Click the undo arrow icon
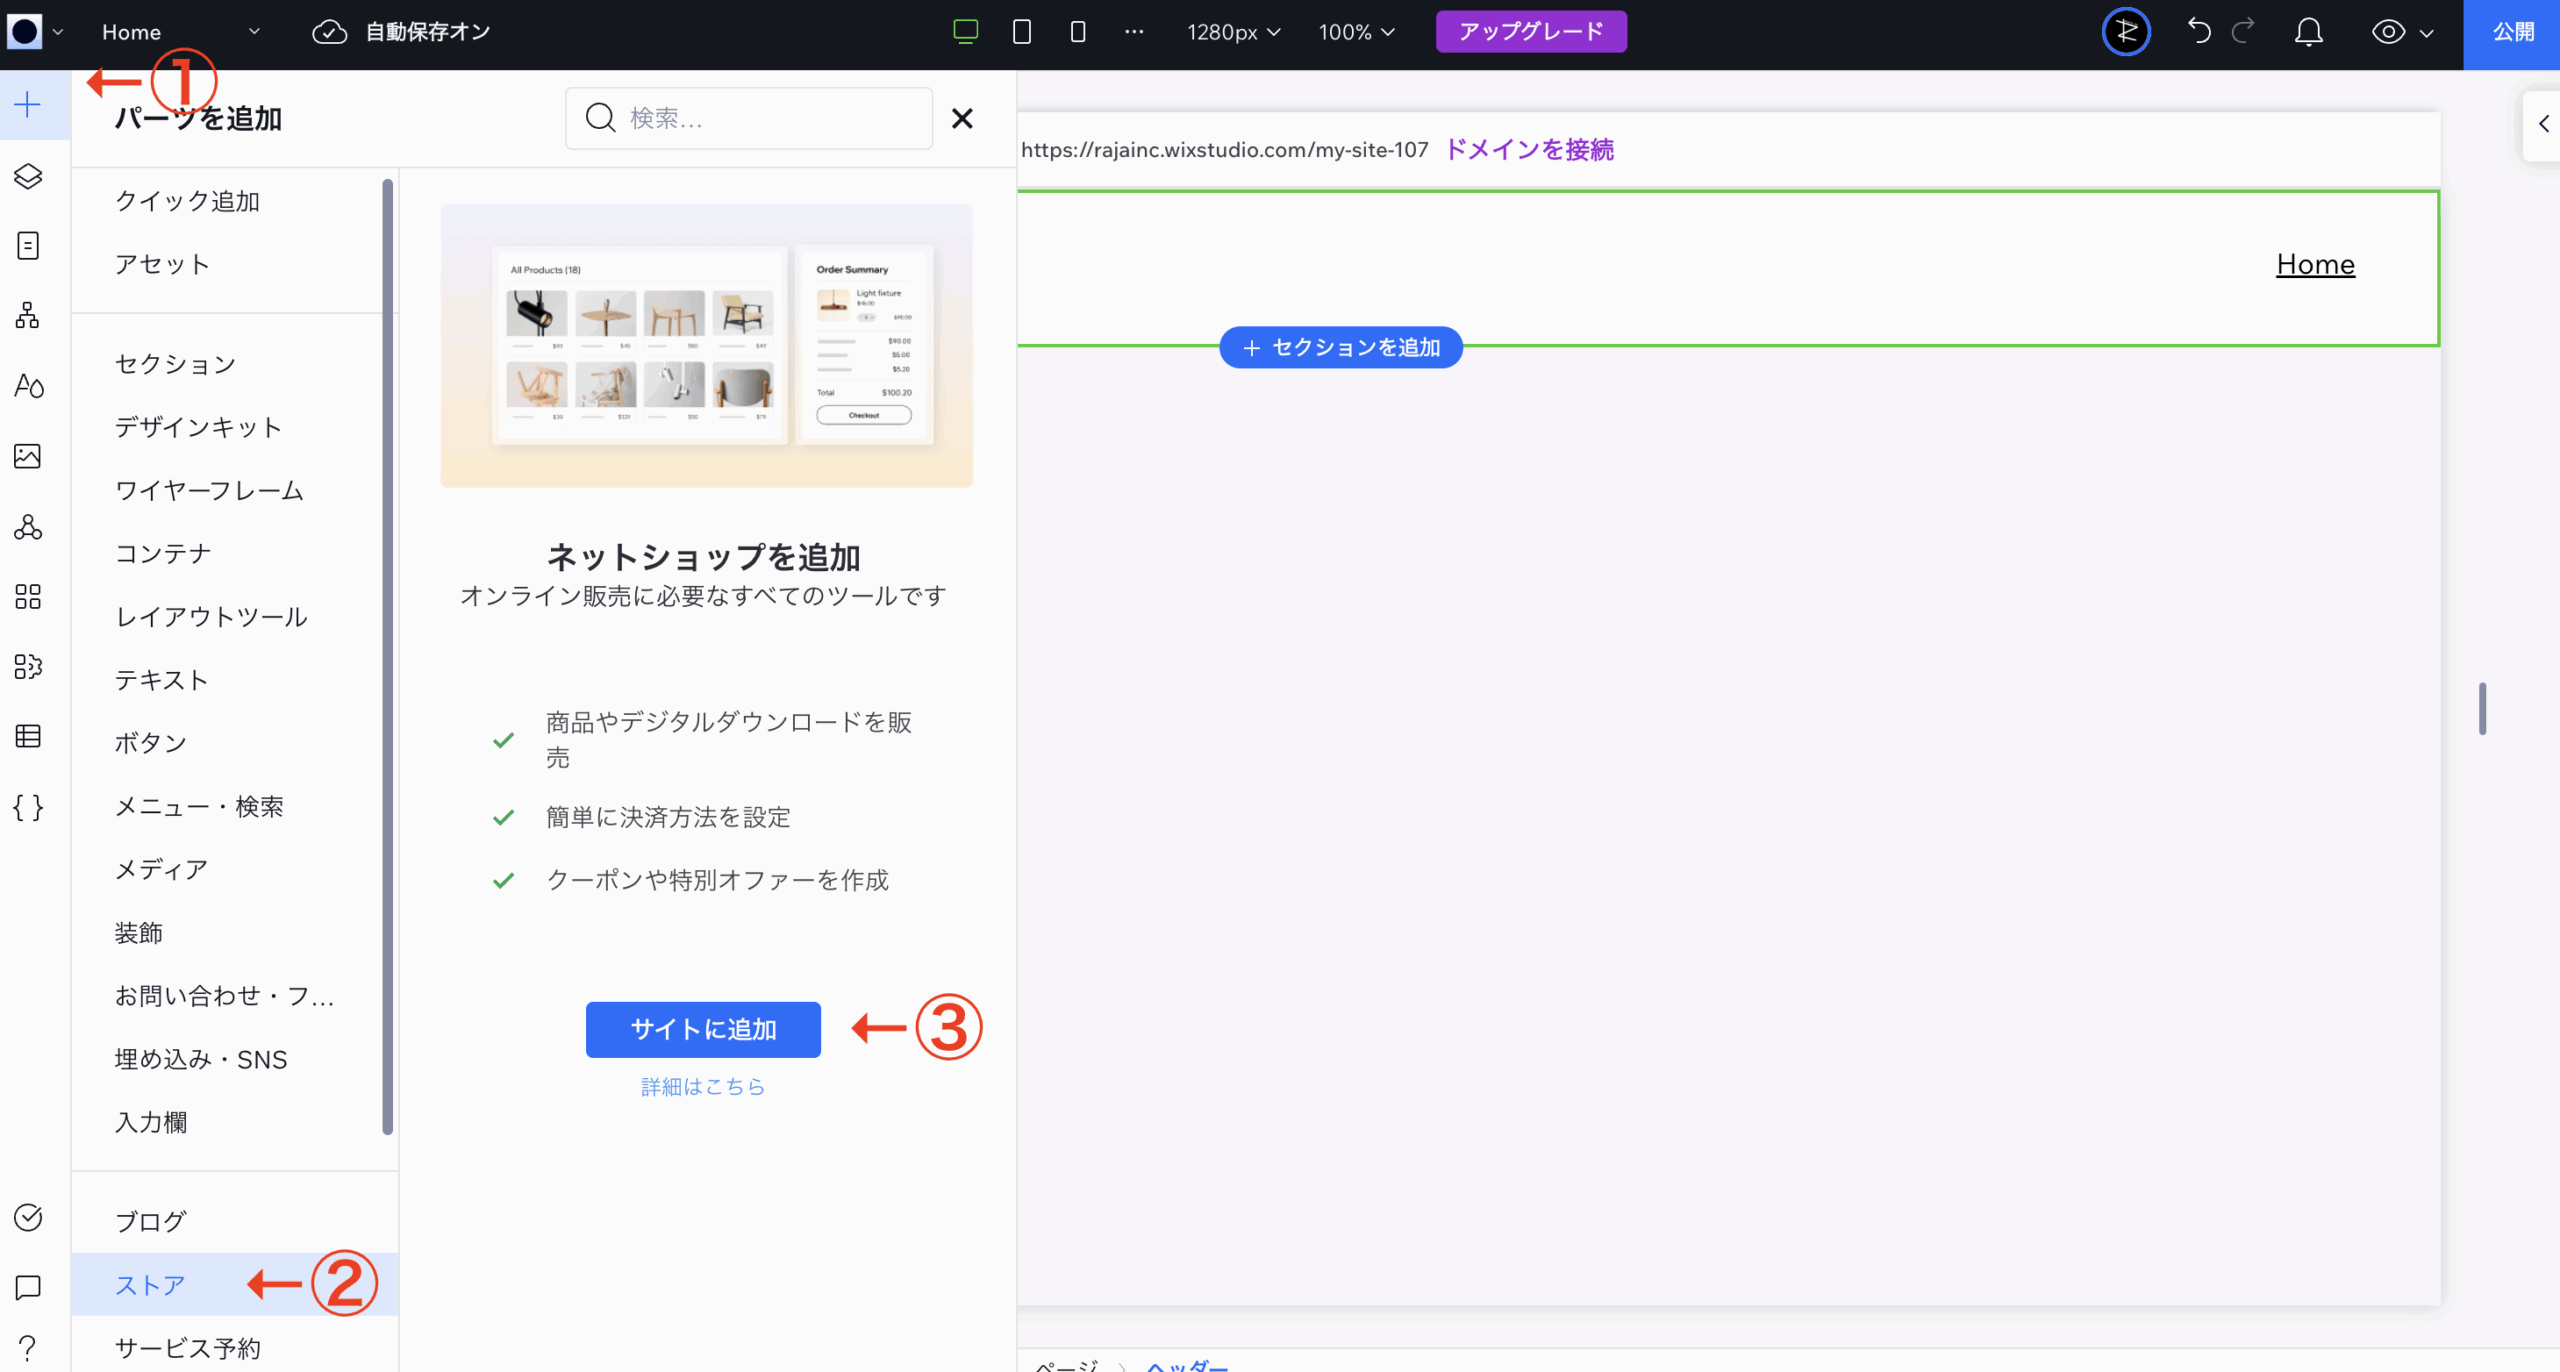This screenshot has height=1372, width=2560. [2198, 32]
